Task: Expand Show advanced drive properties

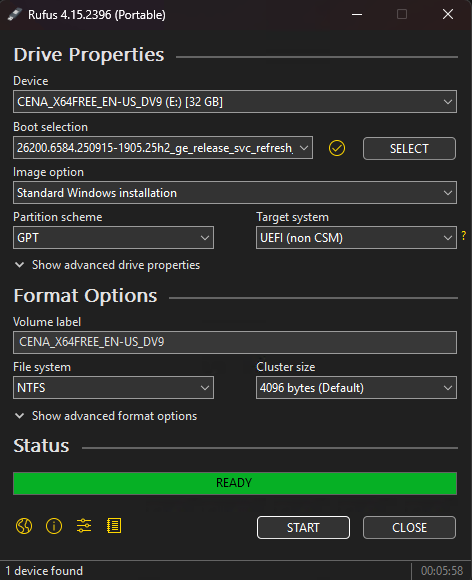Action: pos(107,265)
